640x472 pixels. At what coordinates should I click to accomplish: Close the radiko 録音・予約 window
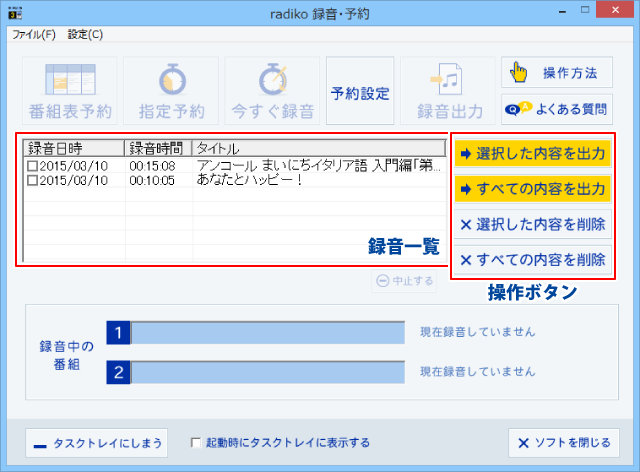[615, 10]
